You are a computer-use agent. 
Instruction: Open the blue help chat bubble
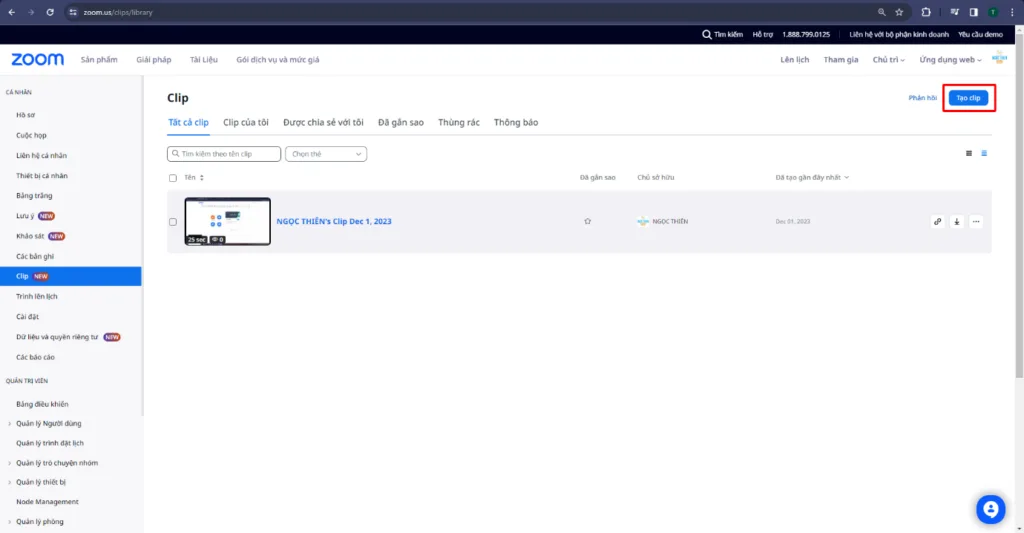point(990,509)
